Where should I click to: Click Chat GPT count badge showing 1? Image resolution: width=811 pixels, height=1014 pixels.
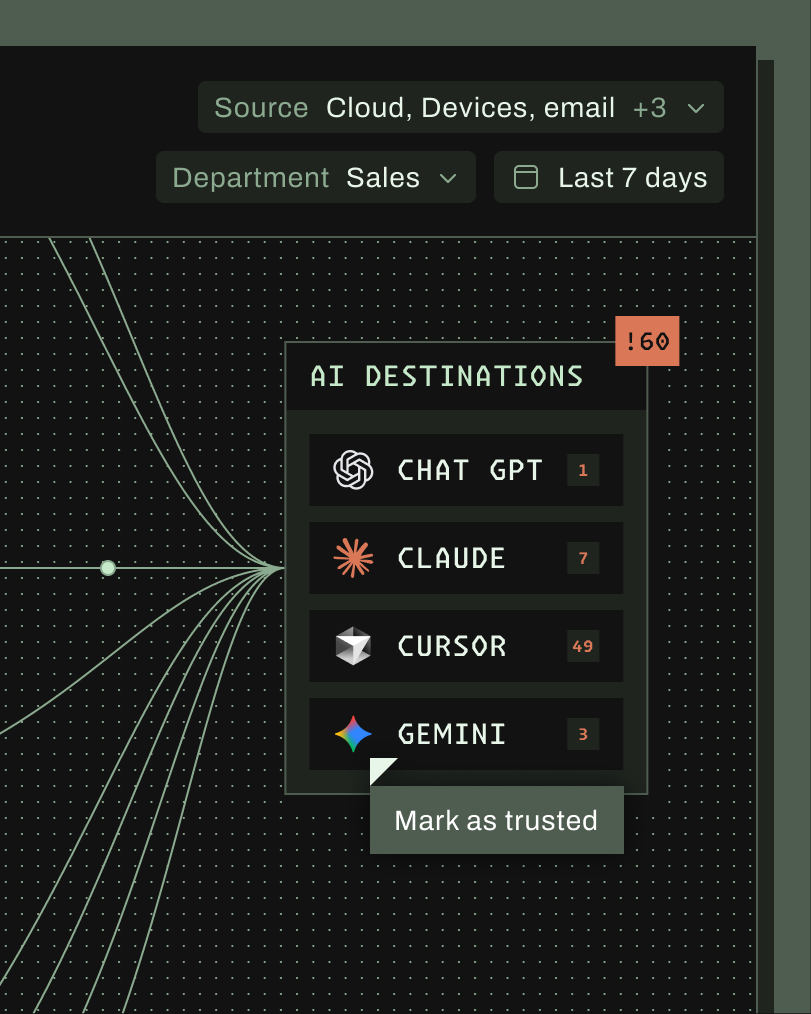[583, 470]
